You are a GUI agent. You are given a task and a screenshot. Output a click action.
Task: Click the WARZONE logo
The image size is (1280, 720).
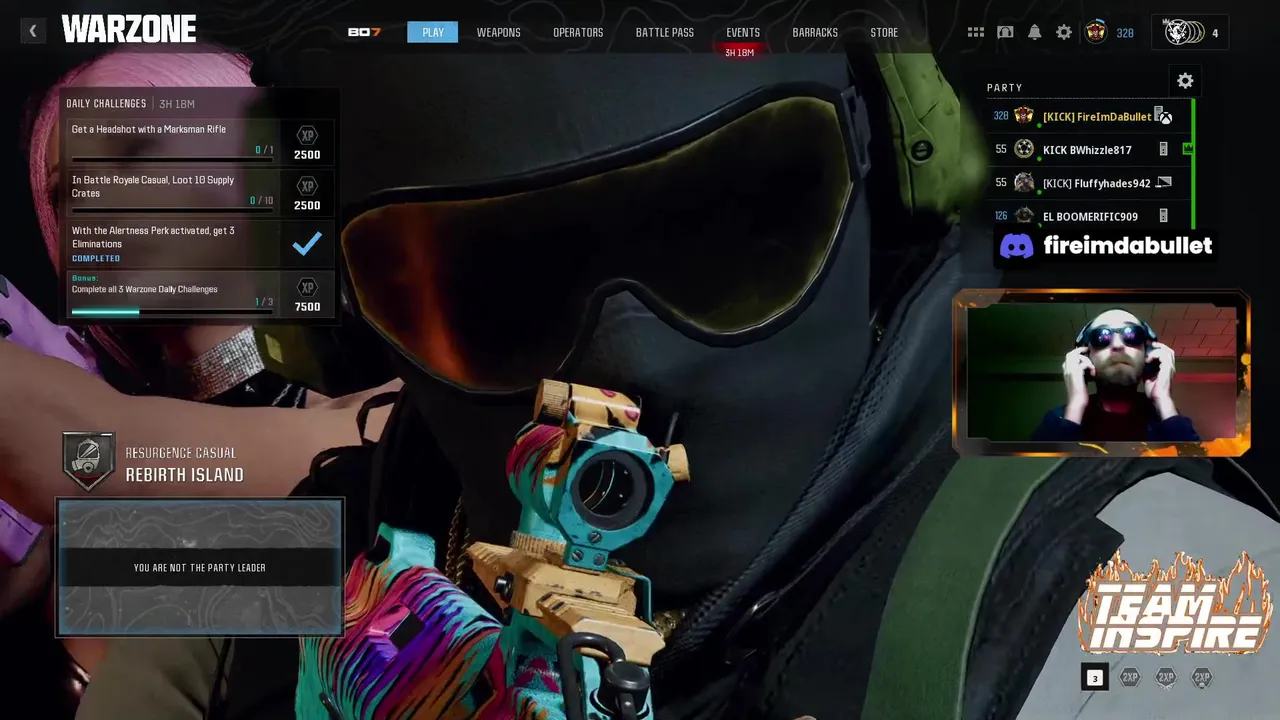tap(129, 30)
